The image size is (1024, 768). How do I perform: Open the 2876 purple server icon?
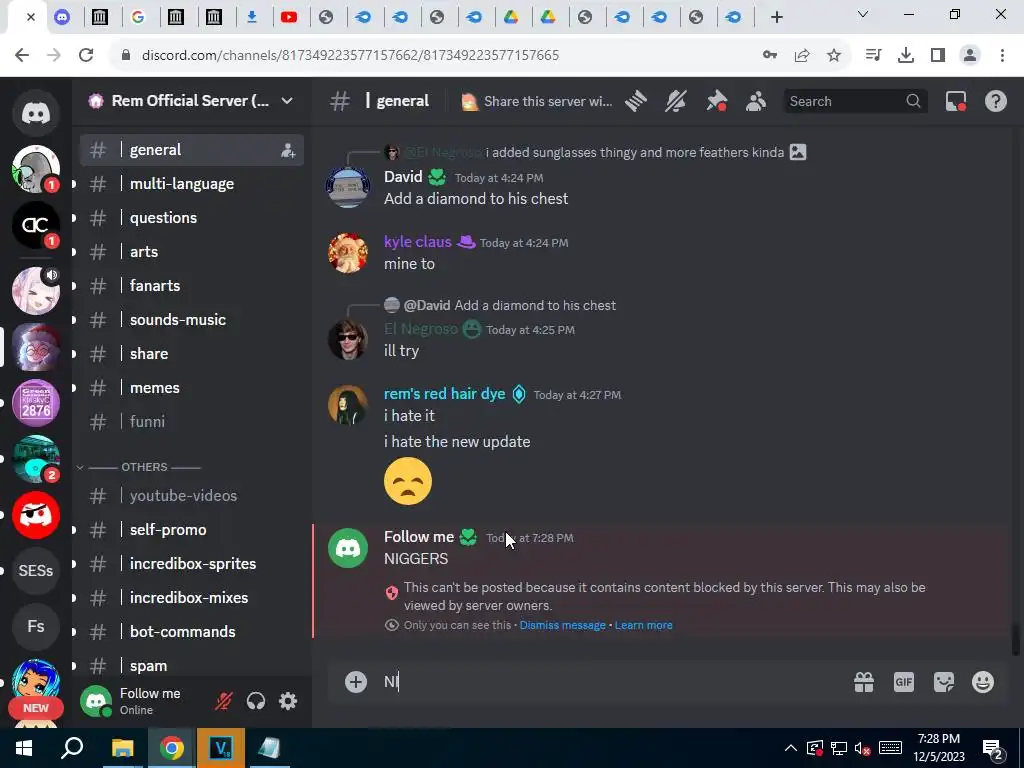[36, 403]
